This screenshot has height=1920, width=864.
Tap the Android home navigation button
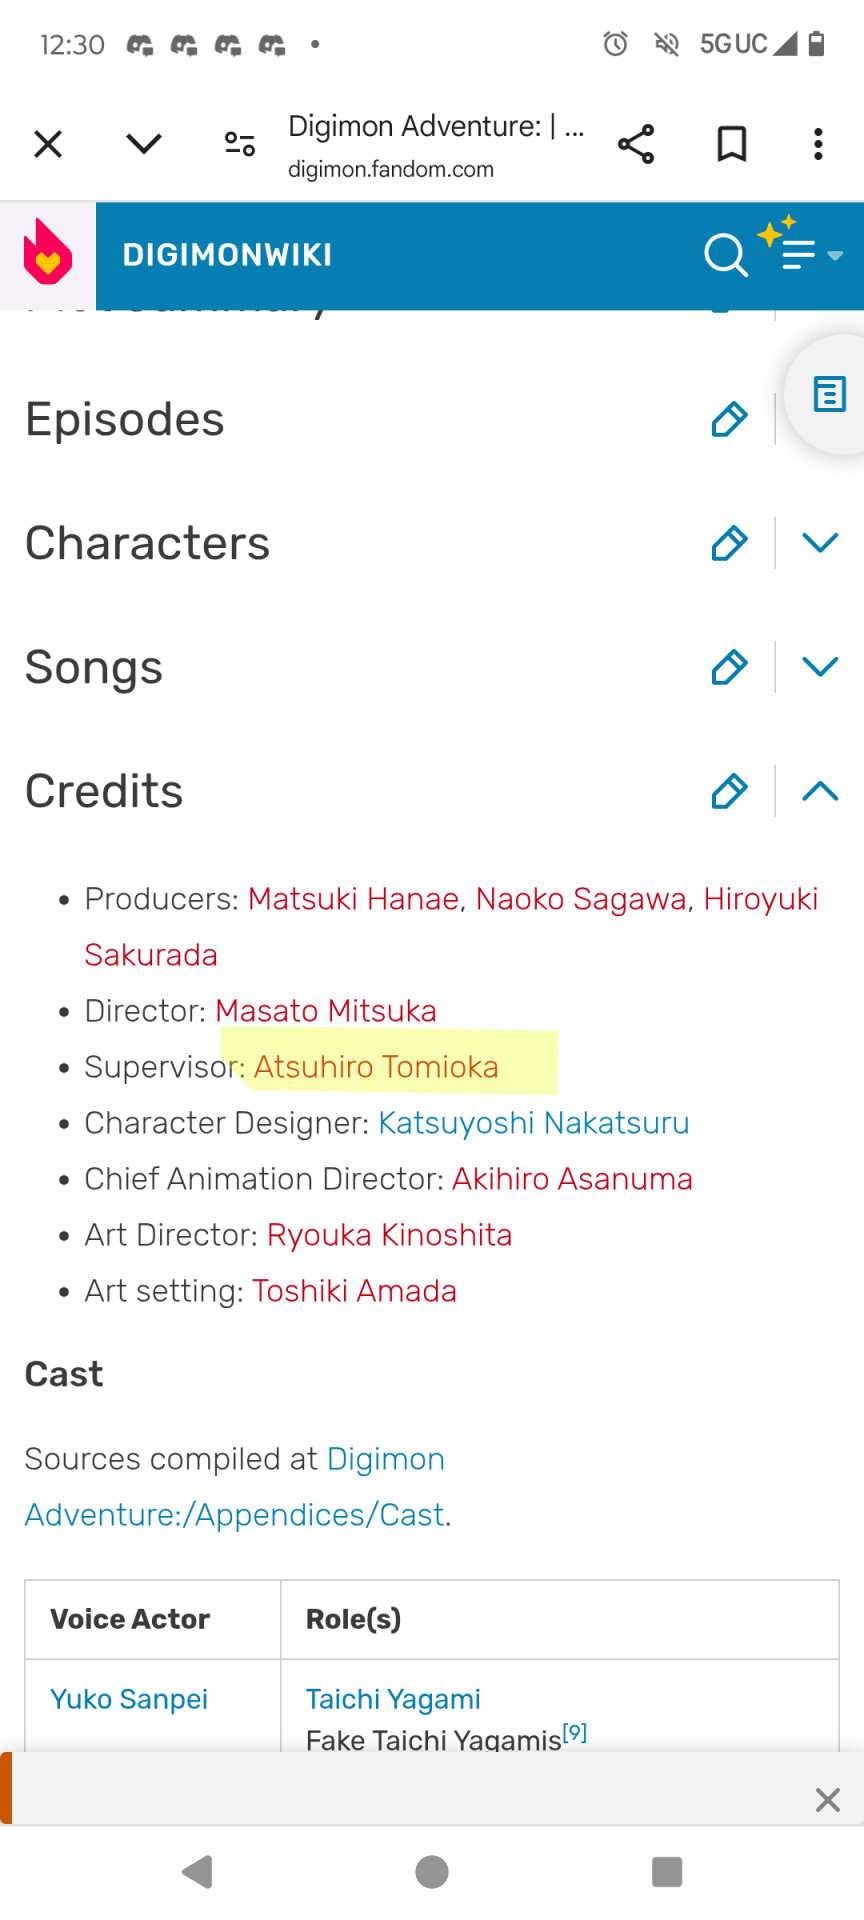(432, 1872)
